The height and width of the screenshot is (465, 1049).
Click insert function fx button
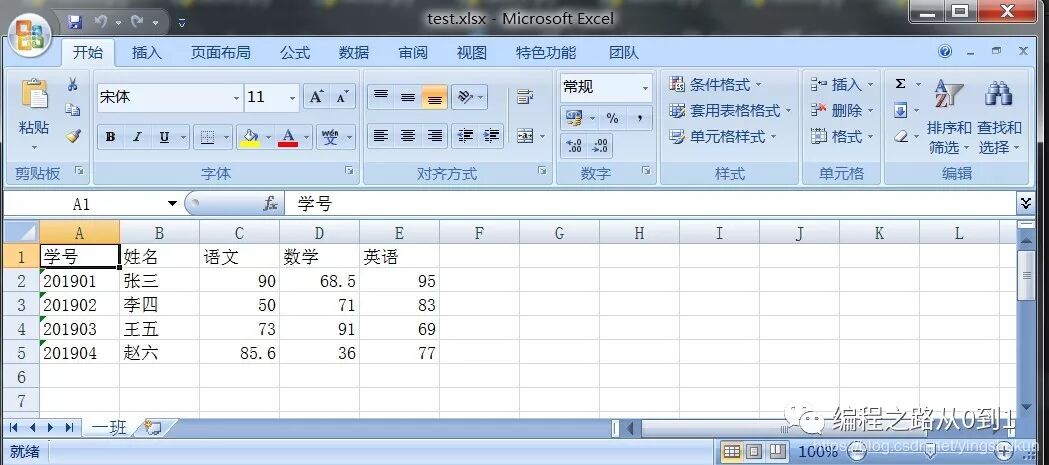[x=270, y=203]
